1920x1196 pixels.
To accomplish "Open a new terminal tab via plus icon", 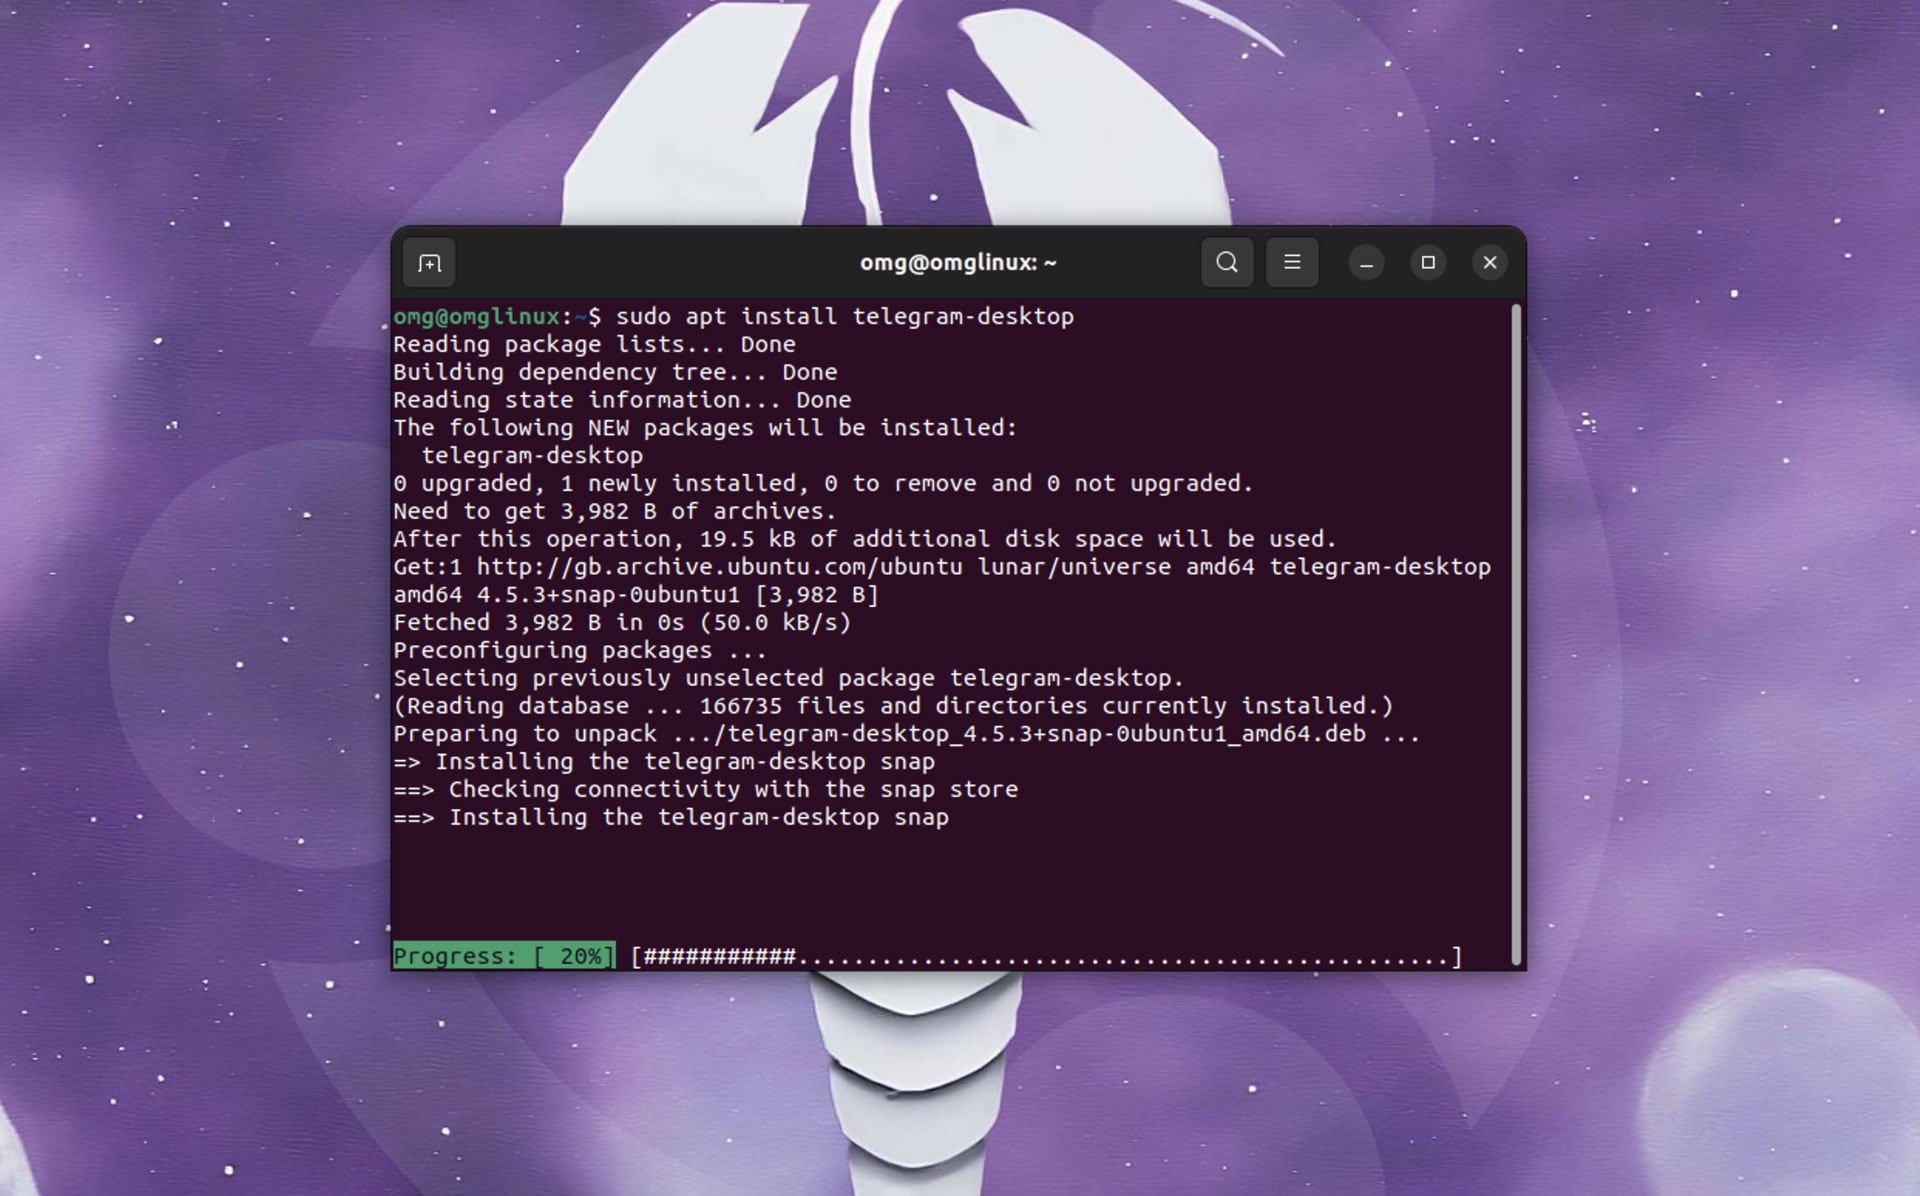I will tap(429, 263).
